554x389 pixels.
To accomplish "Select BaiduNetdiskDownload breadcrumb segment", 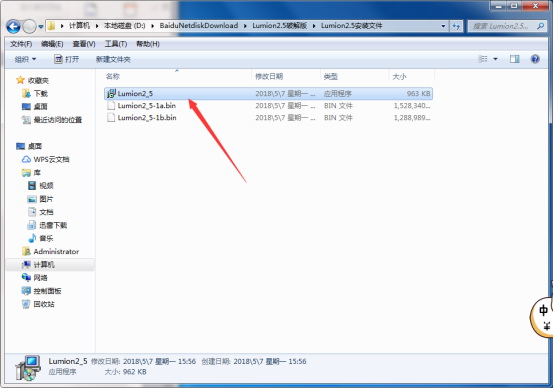I will [x=199, y=26].
